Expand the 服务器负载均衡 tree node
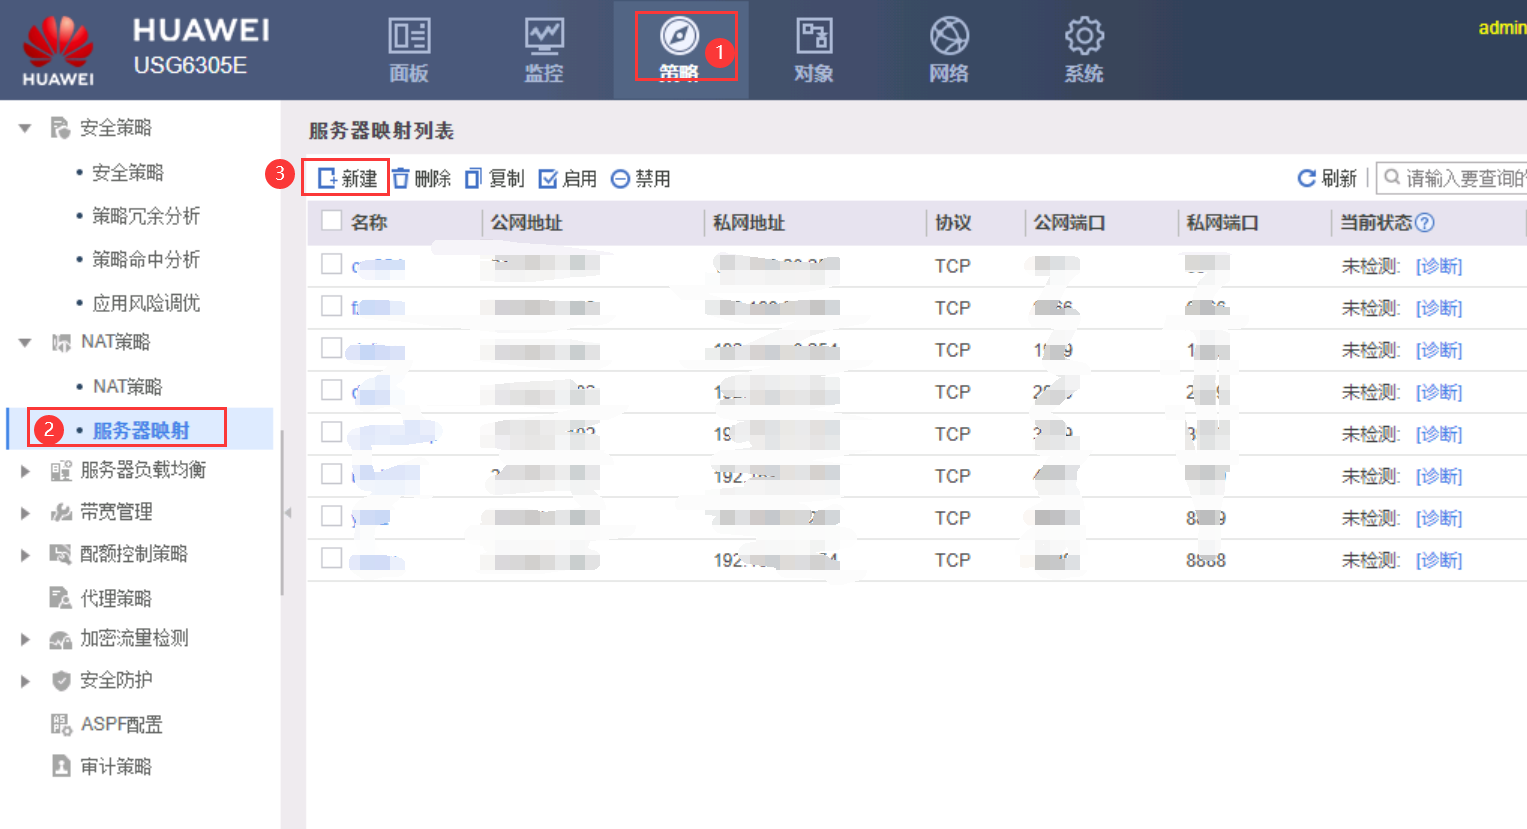The image size is (1527, 829). coord(25,470)
